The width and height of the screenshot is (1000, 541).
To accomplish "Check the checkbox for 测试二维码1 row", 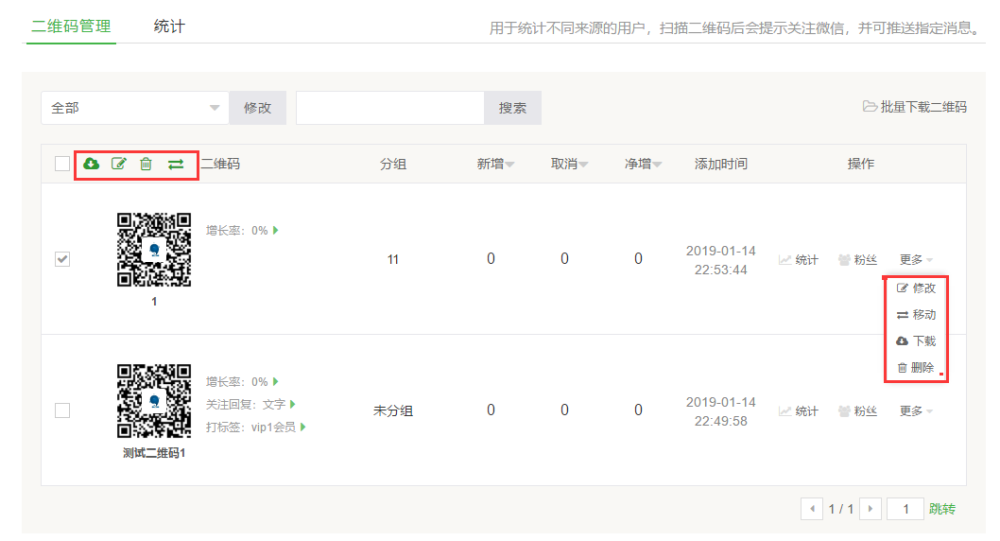I will [x=62, y=410].
